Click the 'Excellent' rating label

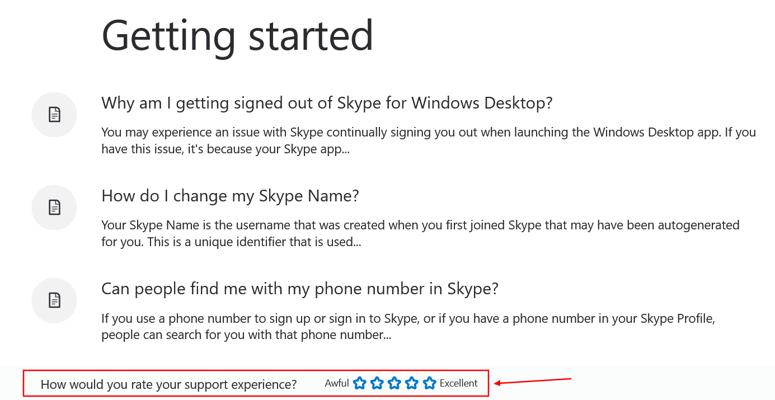pyautogui.click(x=459, y=383)
